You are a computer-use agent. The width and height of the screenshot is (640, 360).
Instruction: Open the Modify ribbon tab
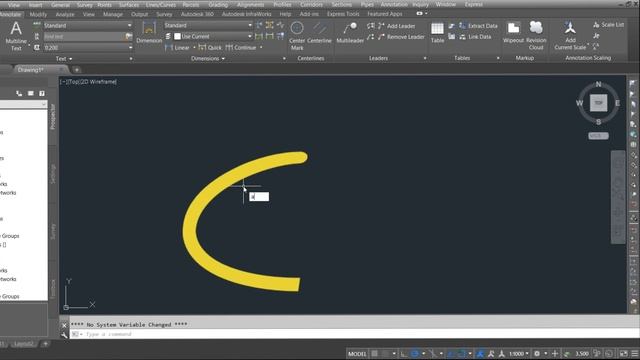(x=38, y=14)
